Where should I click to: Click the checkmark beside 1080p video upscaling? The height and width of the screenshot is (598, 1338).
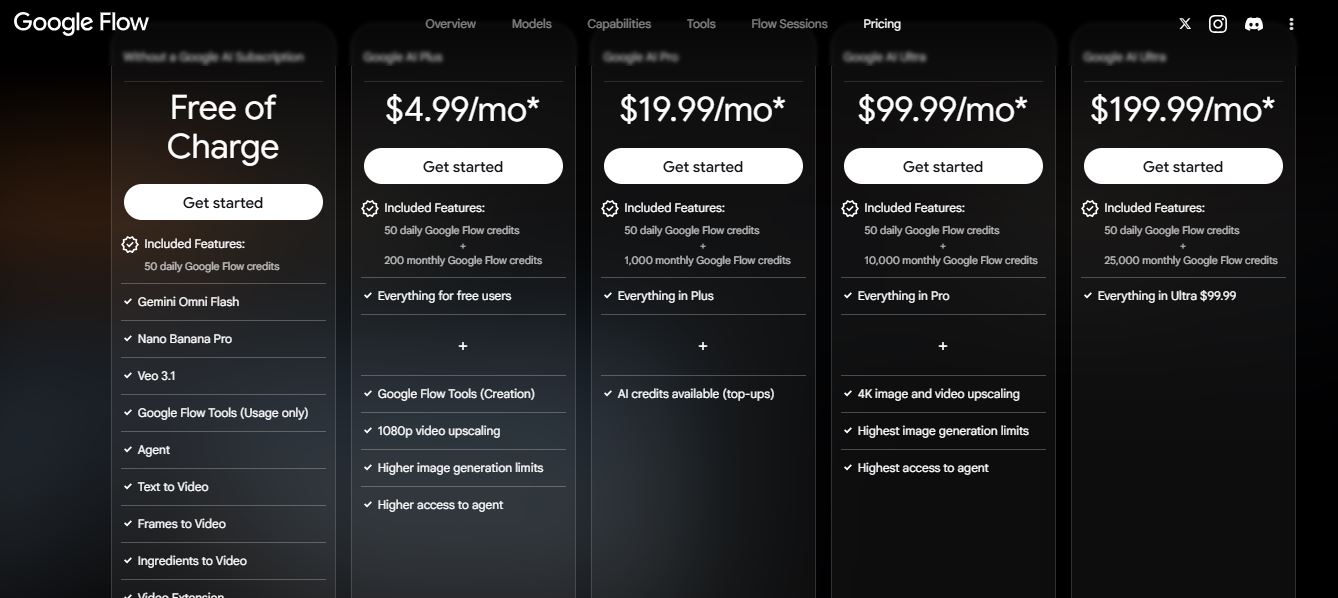tap(368, 431)
